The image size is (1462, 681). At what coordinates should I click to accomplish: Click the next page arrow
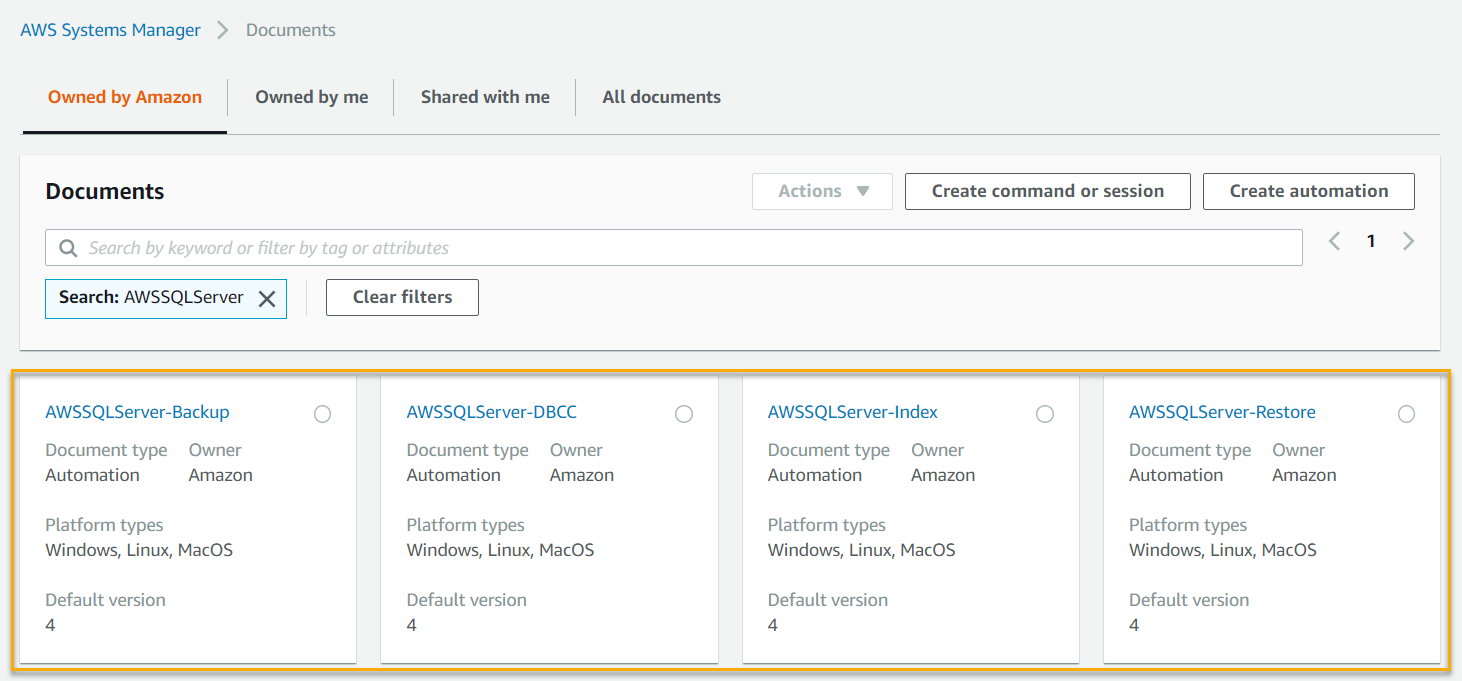coord(1408,241)
